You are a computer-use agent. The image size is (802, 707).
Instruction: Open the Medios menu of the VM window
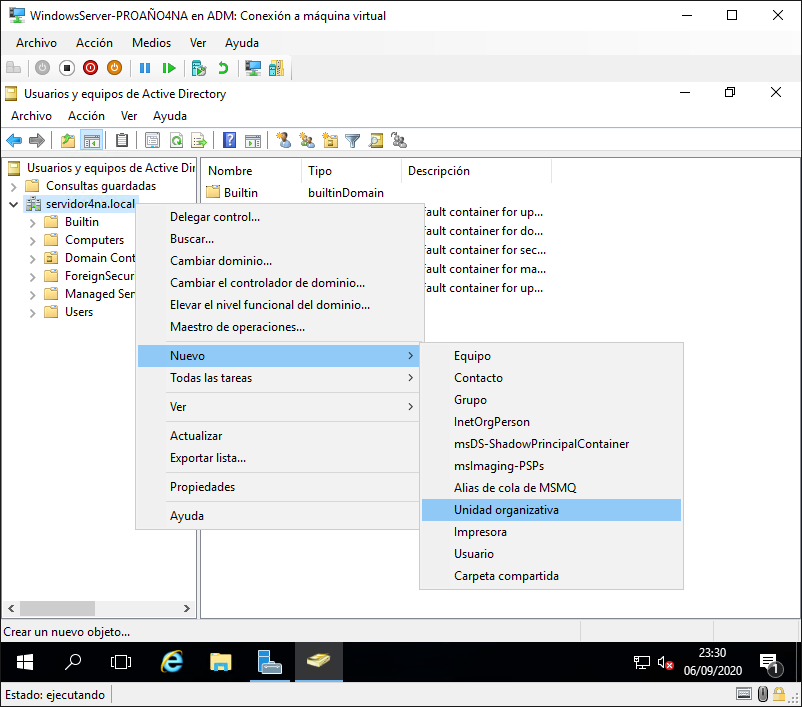click(151, 43)
